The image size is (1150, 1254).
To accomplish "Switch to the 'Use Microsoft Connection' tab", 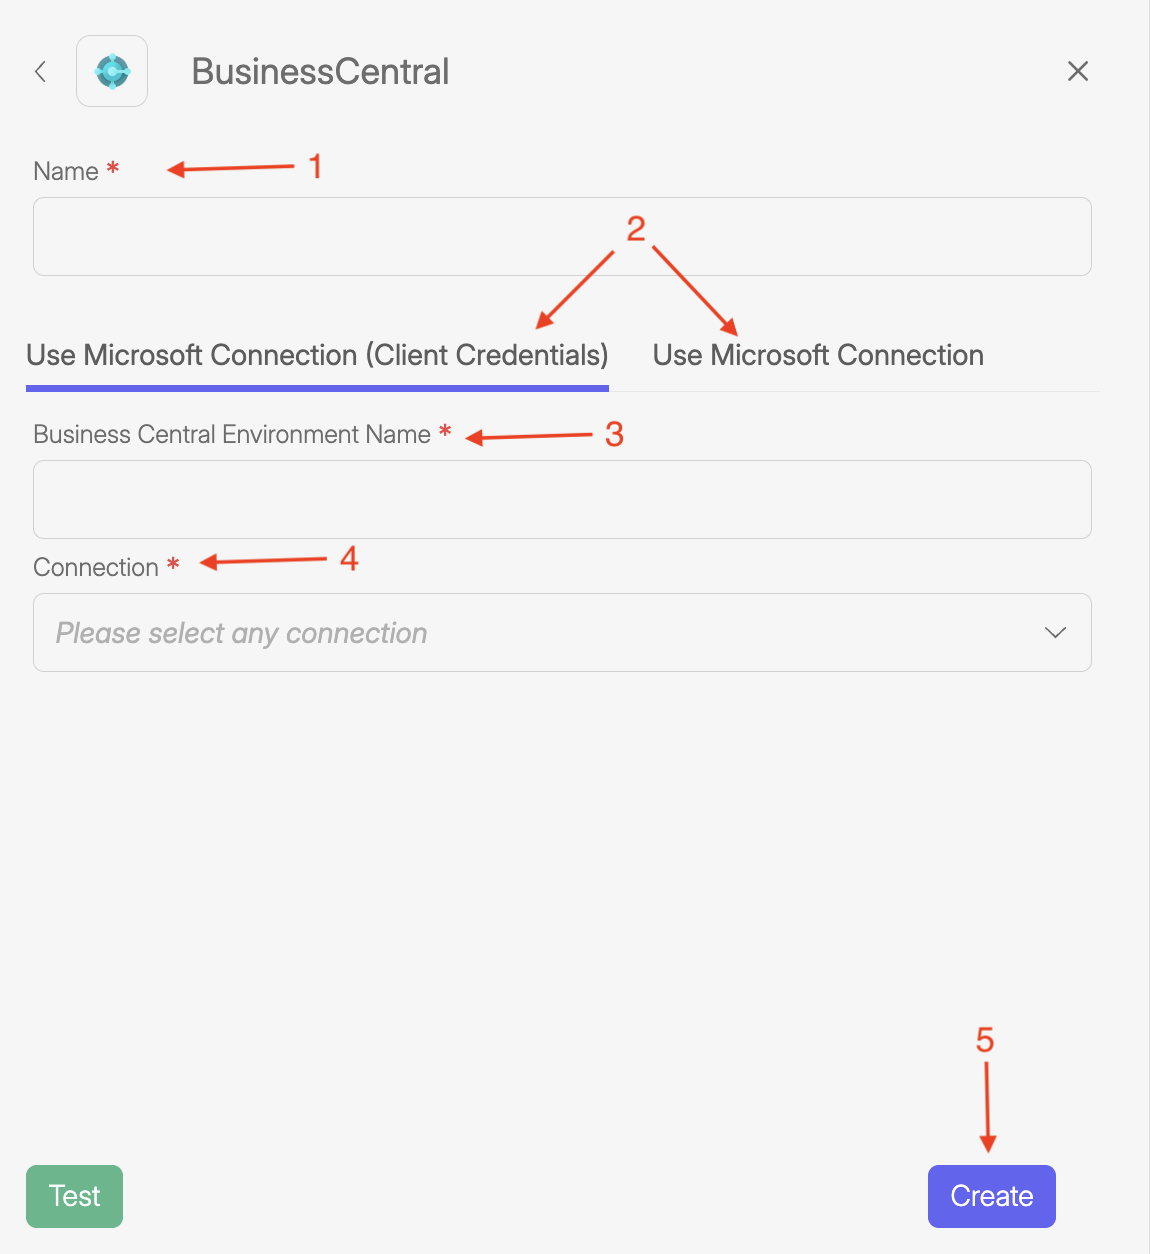I will pos(818,355).
